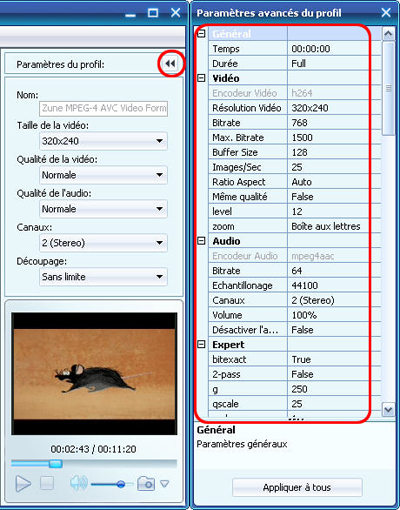Click the volume slider handle
Viewport: 400px width, 510px height.
(121, 484)
